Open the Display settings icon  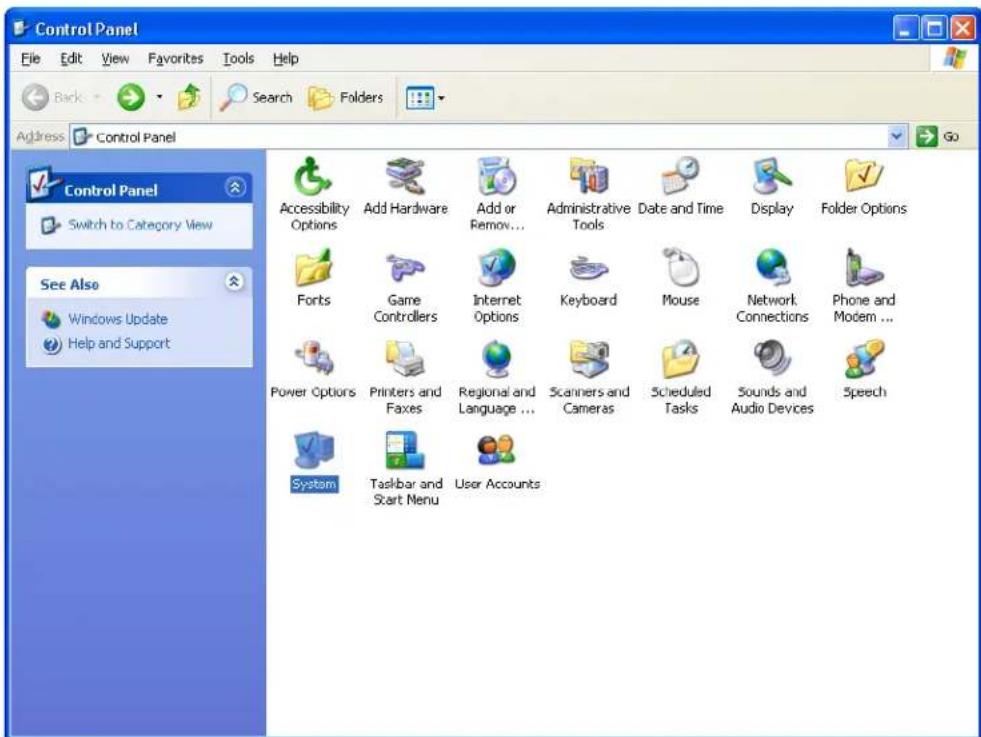coord(772,176)
